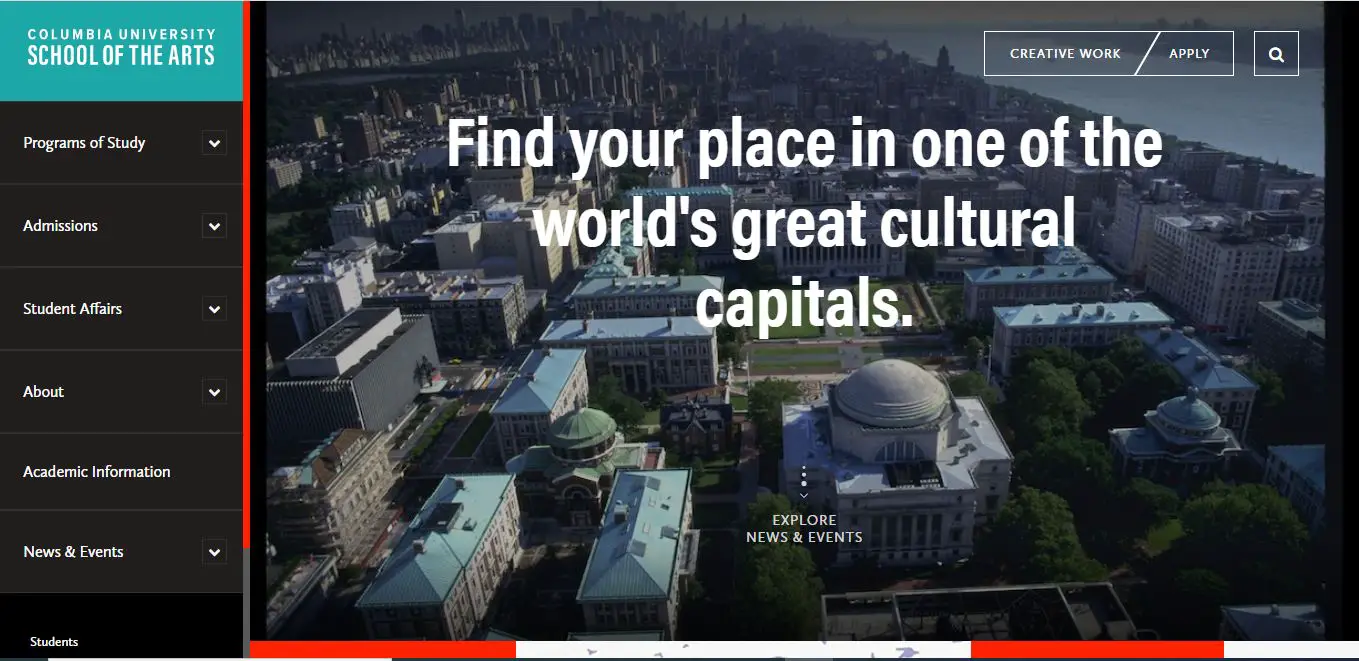Click the dotted scroll indicator above Explore
The image size is (1359, 661).
[x=803, y=478]
